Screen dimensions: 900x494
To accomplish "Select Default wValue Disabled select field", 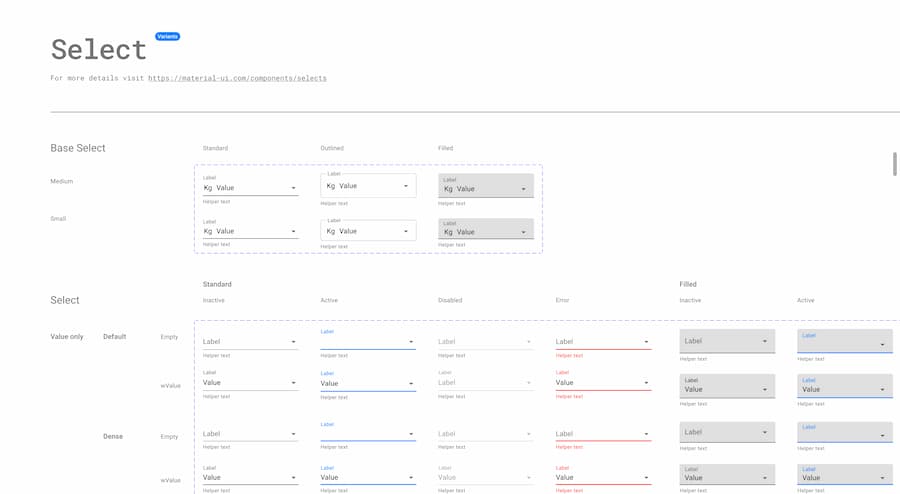I will (485, 383).
